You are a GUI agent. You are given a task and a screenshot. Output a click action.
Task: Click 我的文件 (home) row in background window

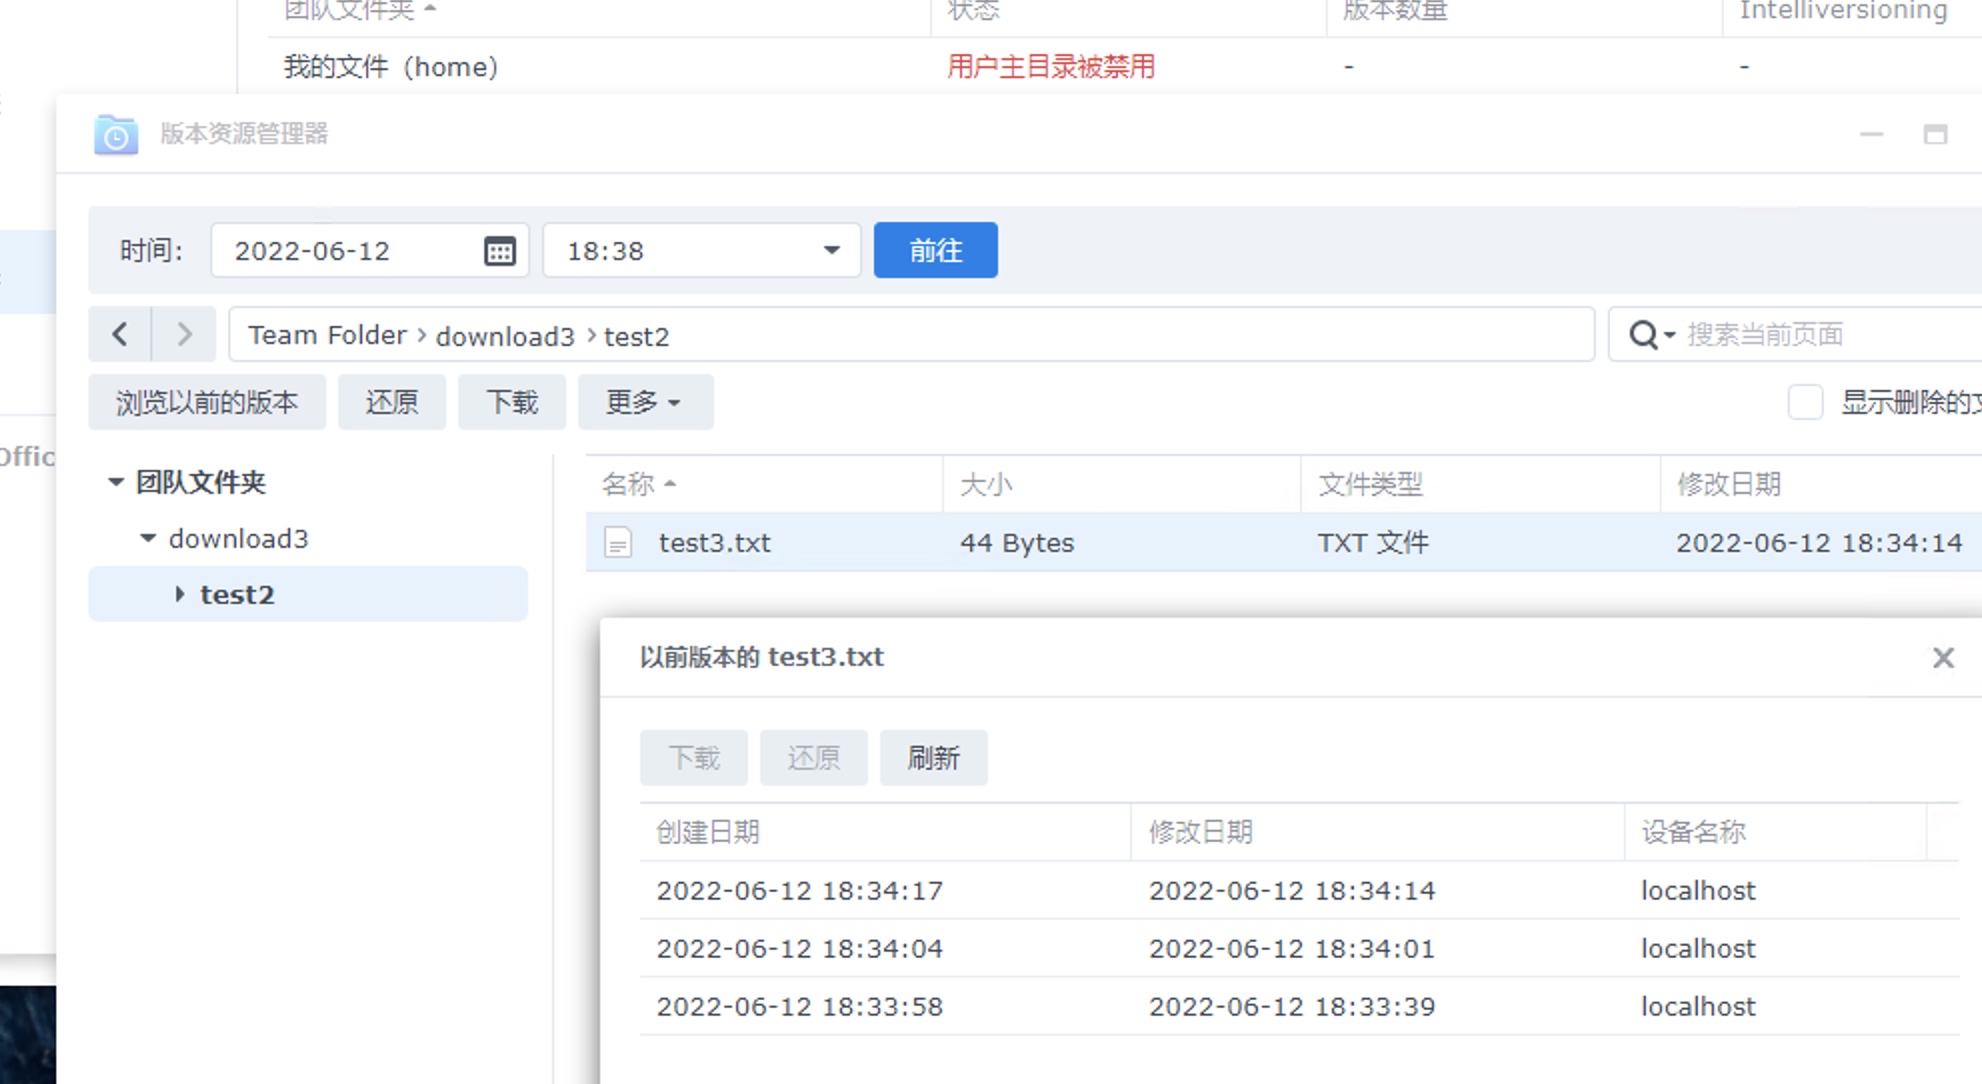click(1125, 66)
